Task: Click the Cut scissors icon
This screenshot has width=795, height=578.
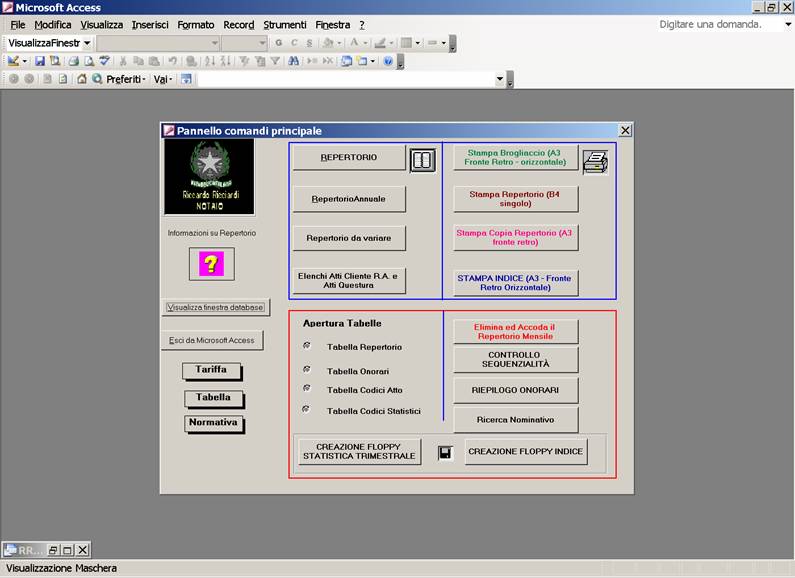Action: [122, 61]
